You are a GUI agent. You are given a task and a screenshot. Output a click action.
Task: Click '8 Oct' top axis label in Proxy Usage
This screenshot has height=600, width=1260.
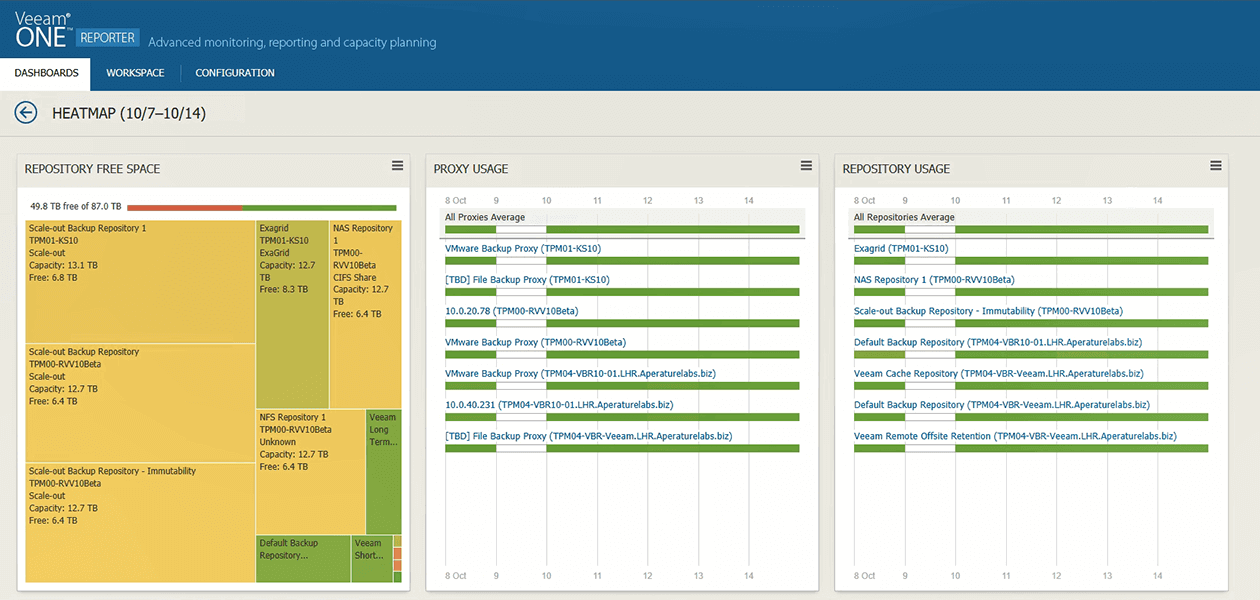tap(456, 201)
